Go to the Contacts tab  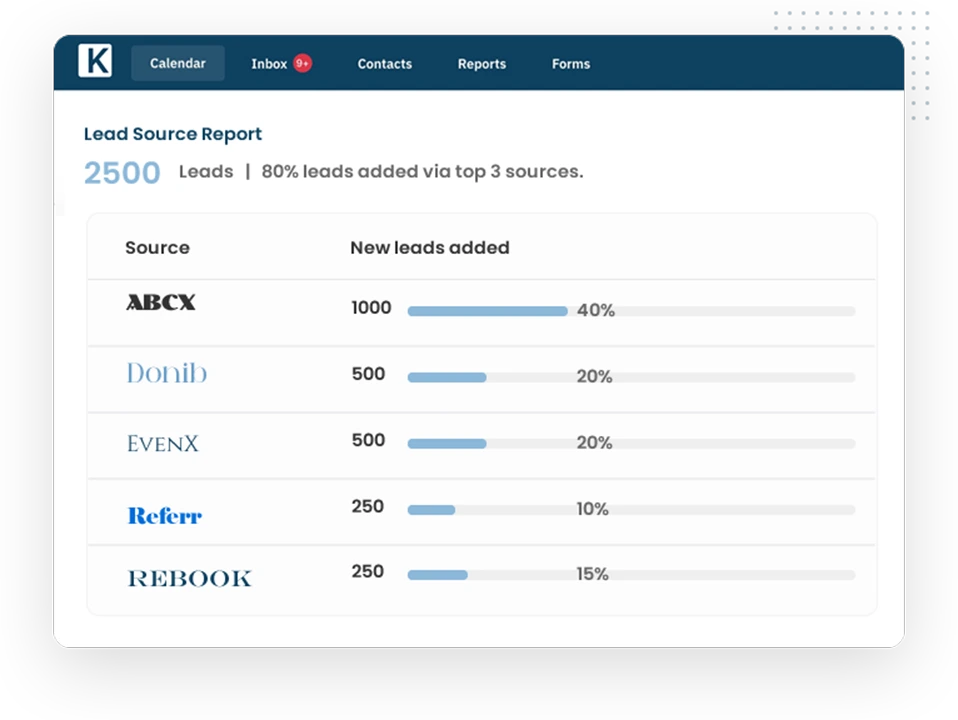(385, 64)
